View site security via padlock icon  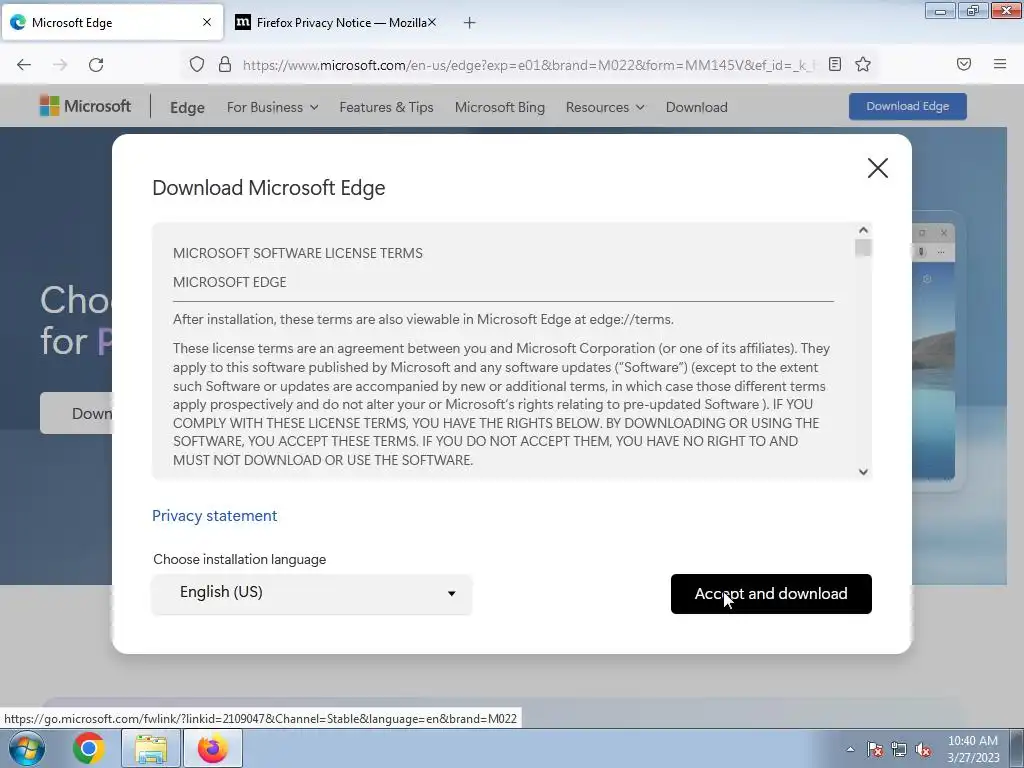point(225,64)
